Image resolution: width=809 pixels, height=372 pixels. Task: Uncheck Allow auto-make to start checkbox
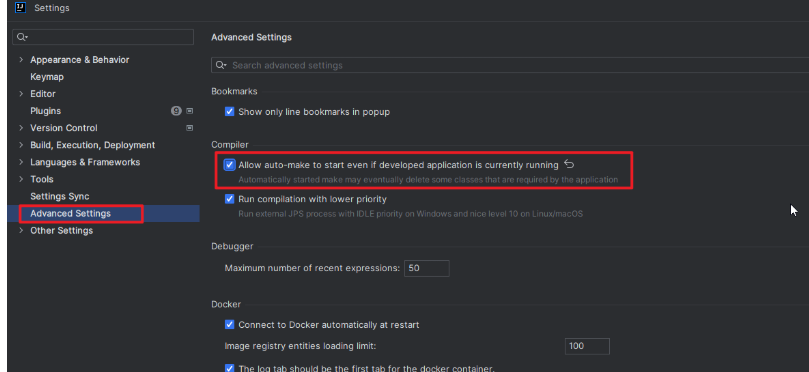230,165
